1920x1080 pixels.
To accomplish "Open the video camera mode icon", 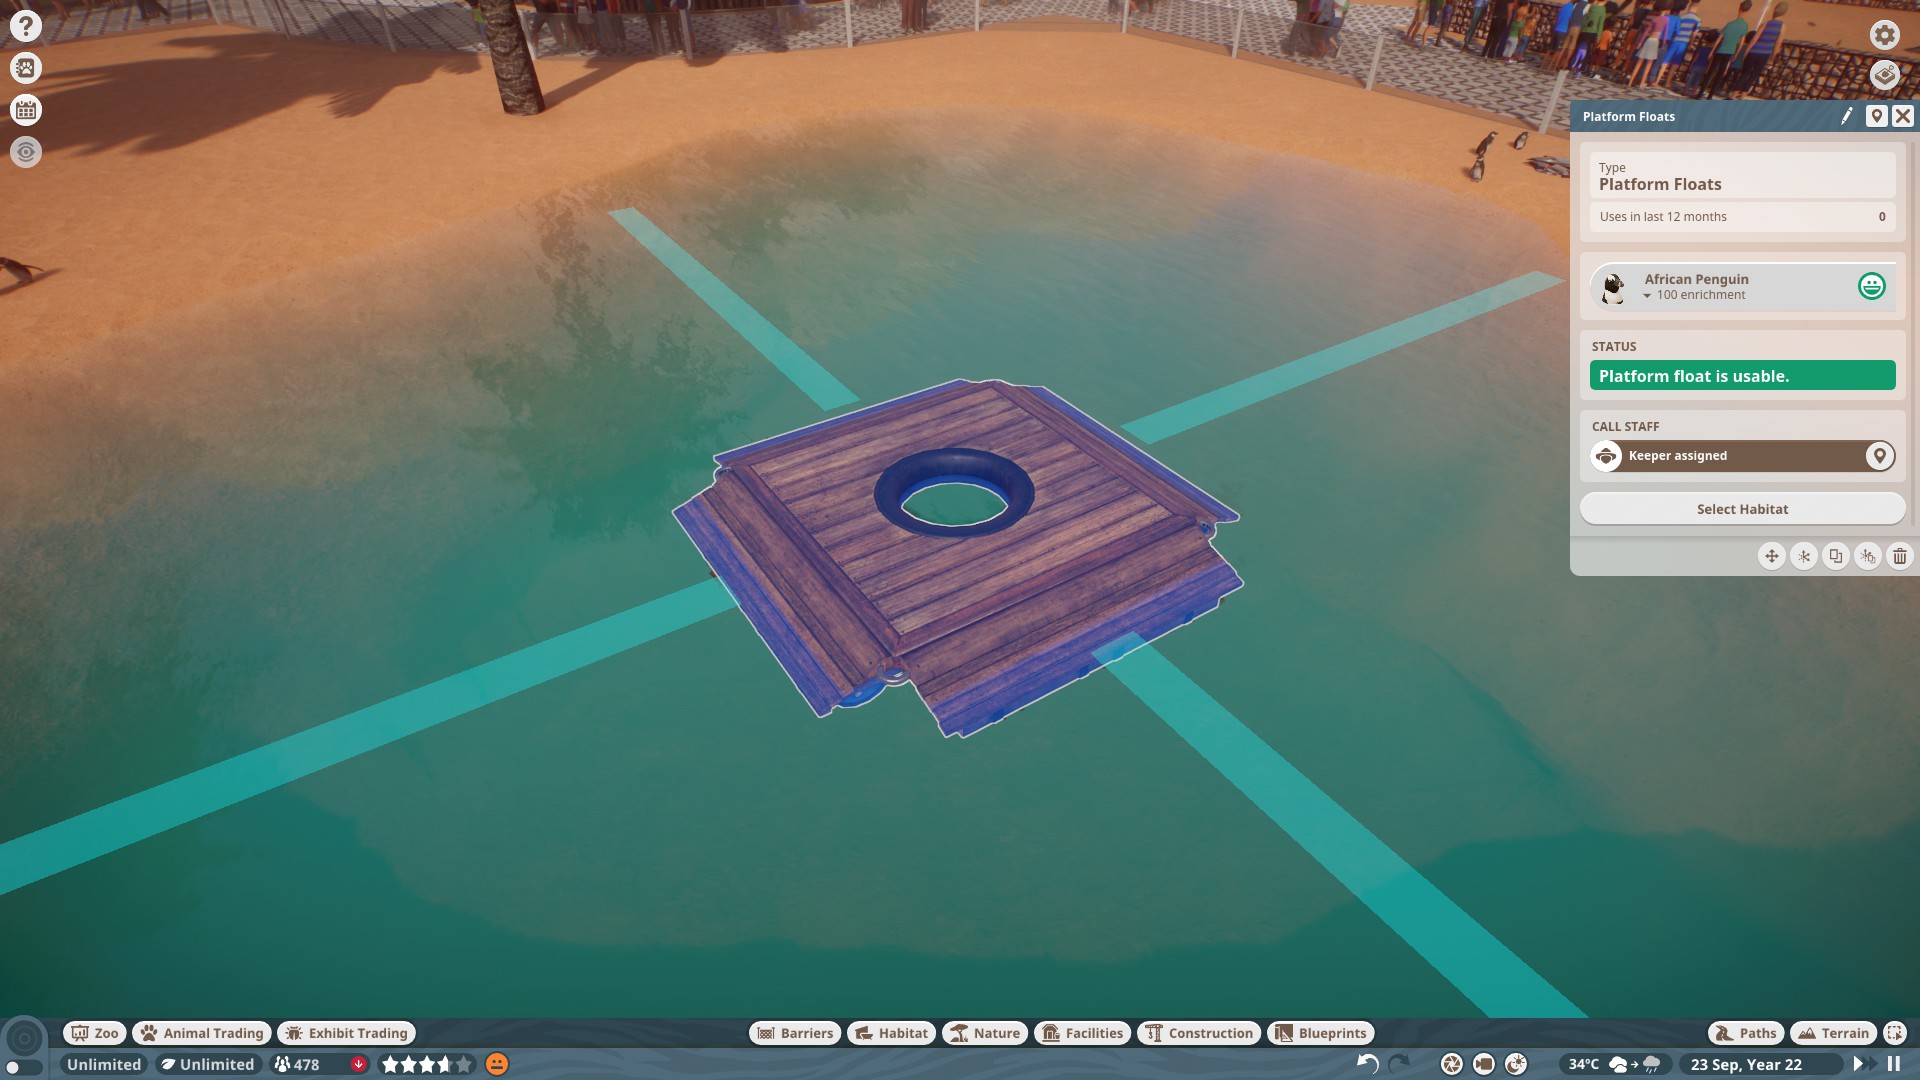I will click(x=1484, y=1064).
